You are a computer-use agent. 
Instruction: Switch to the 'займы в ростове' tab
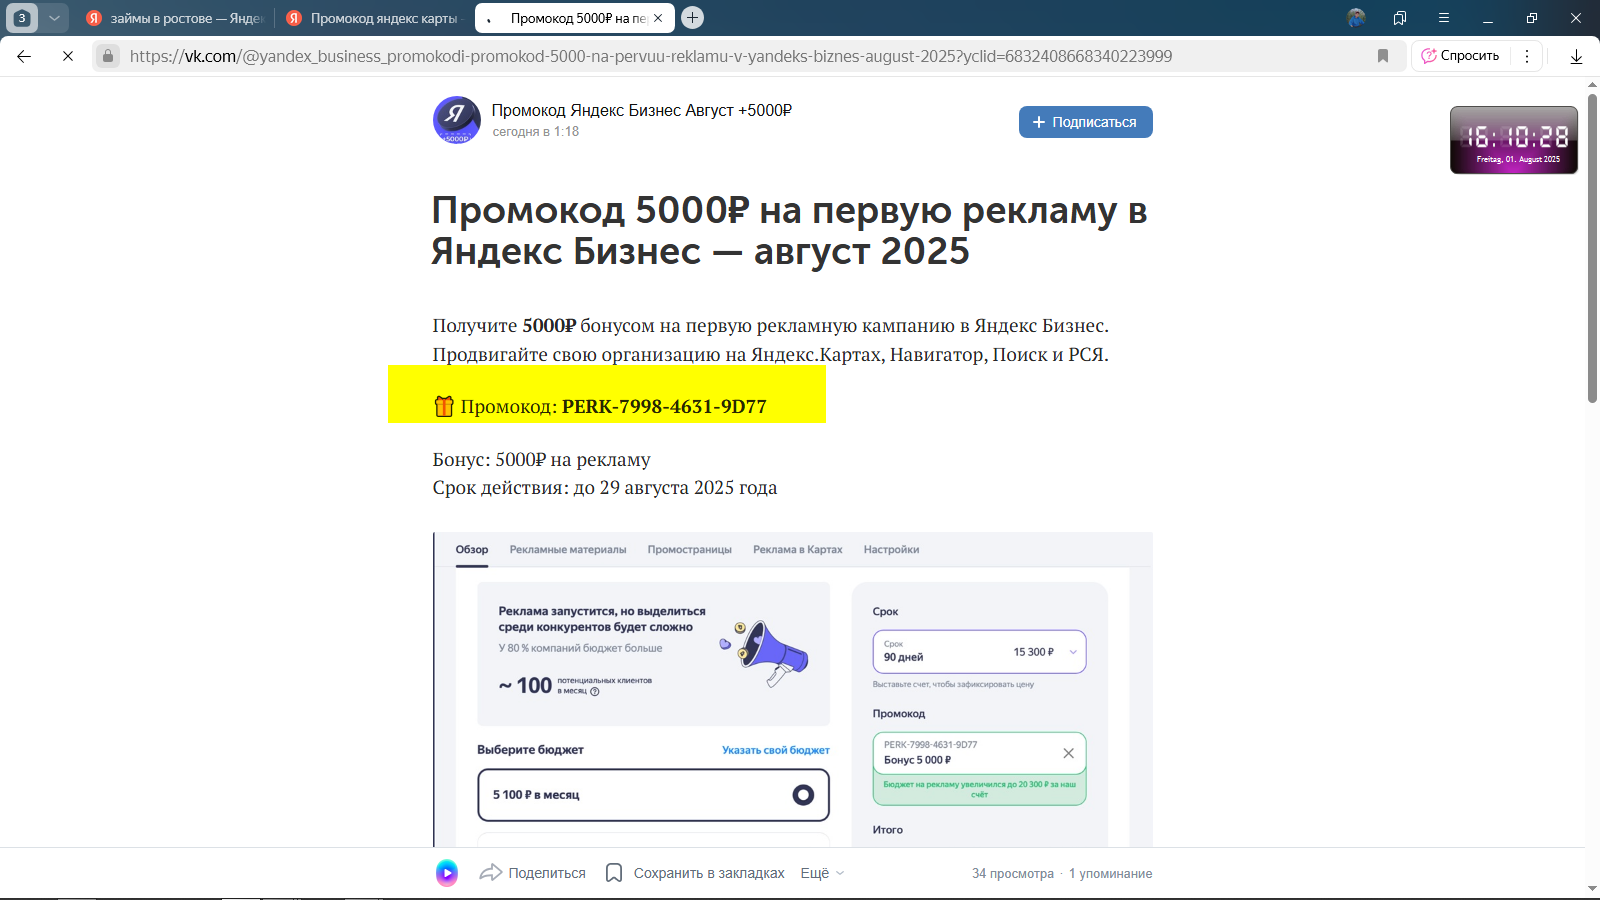click(x=175, y=18)
